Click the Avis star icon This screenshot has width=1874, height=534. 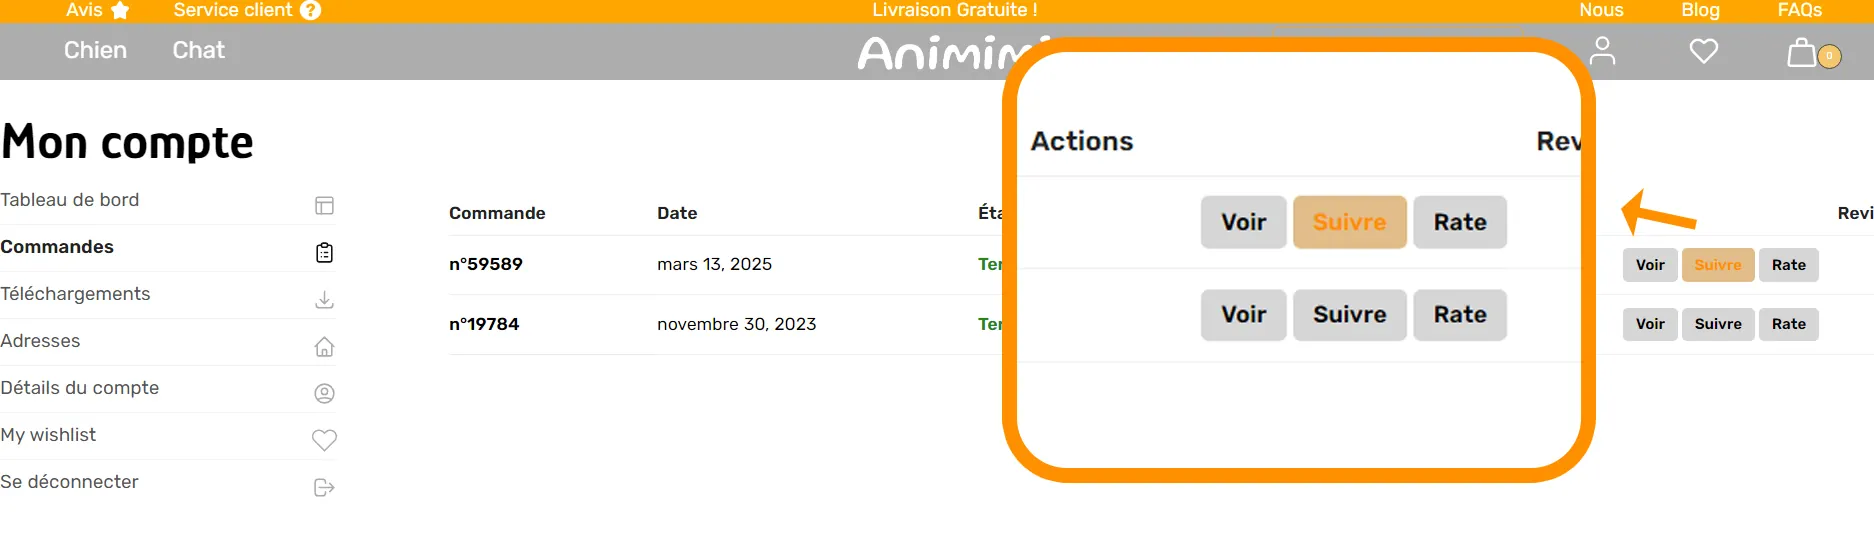[120, 10]
